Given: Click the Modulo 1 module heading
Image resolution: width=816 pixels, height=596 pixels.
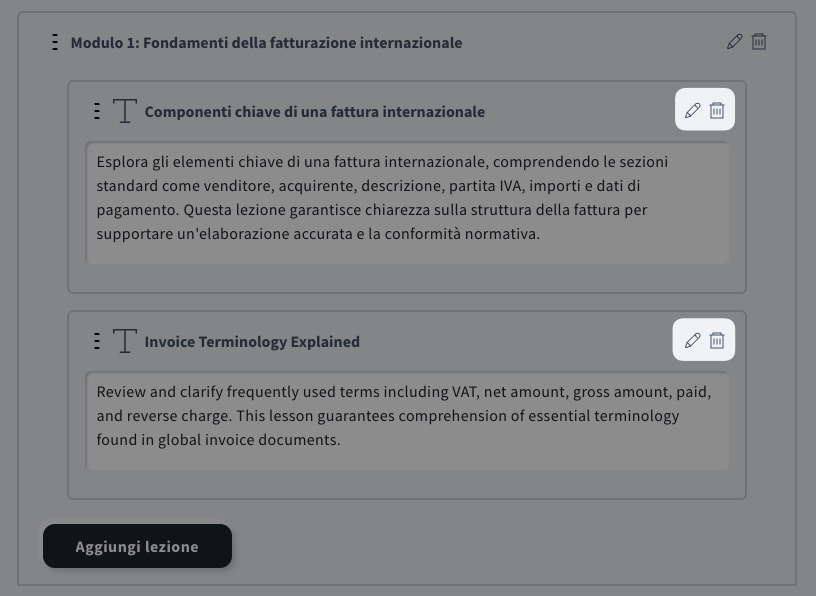Looking at the screenshot, I should (x=266, y=43).
